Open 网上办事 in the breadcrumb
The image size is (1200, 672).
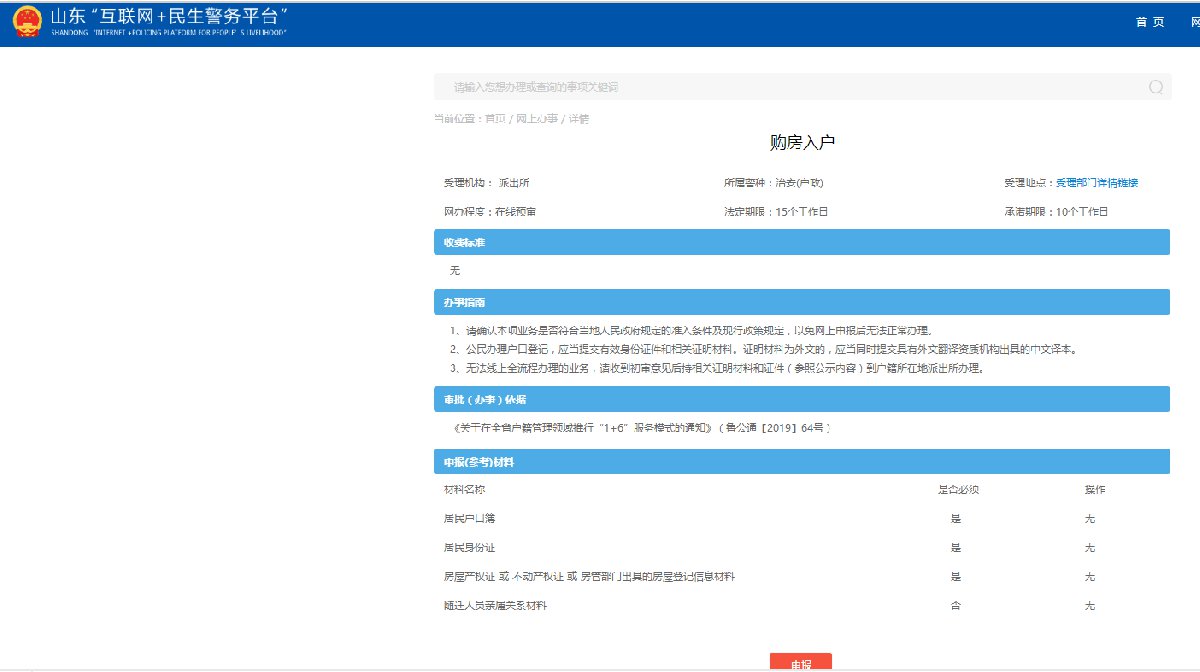click(x=535, y=119)
